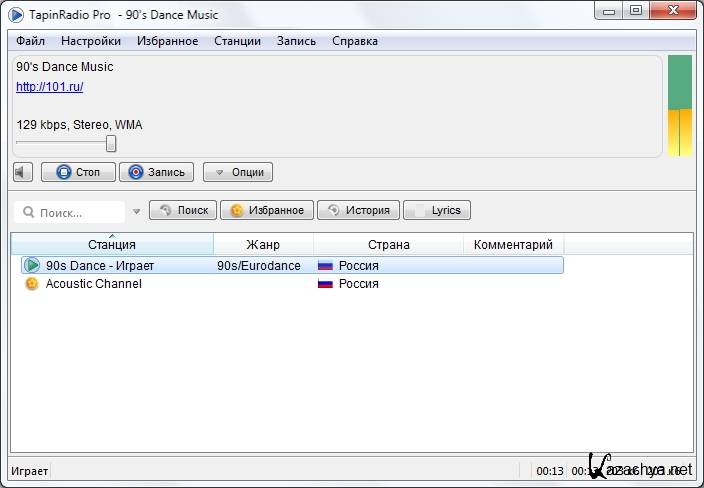The width and height of the screenshot is (704, 488).
Task: Click the Russian flag in Acoustic Channel row
Action: [325, 284]
